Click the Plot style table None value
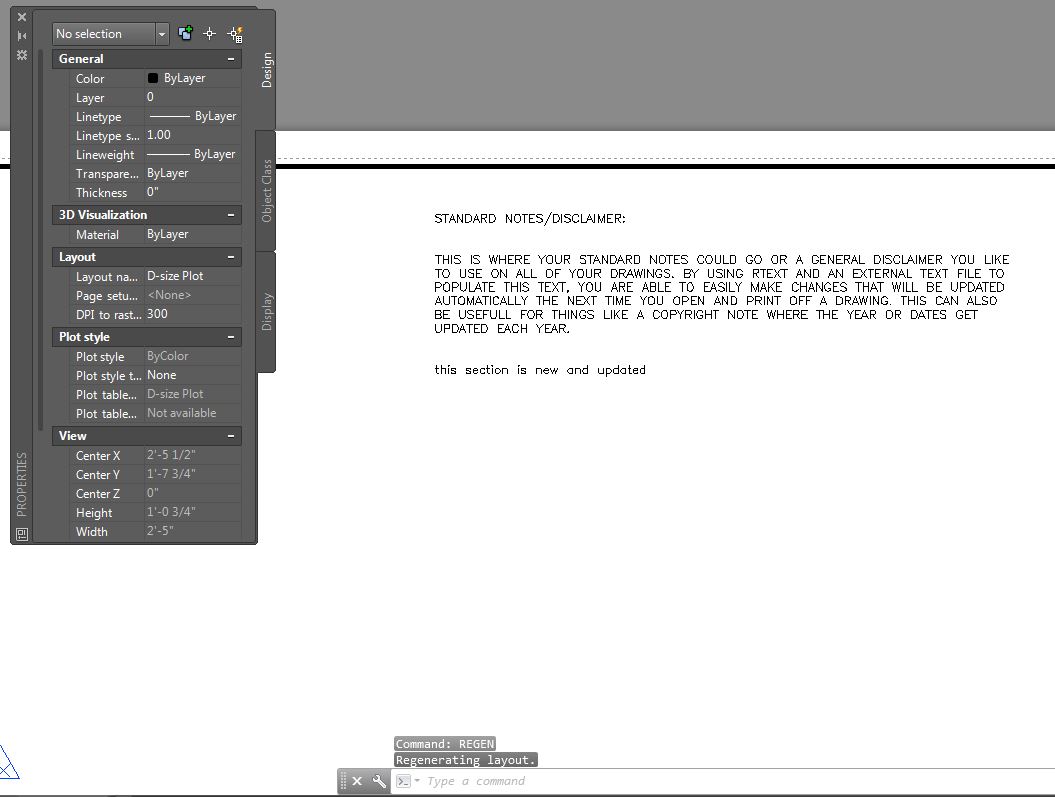Screen dimensions: 1055x797 193,375
